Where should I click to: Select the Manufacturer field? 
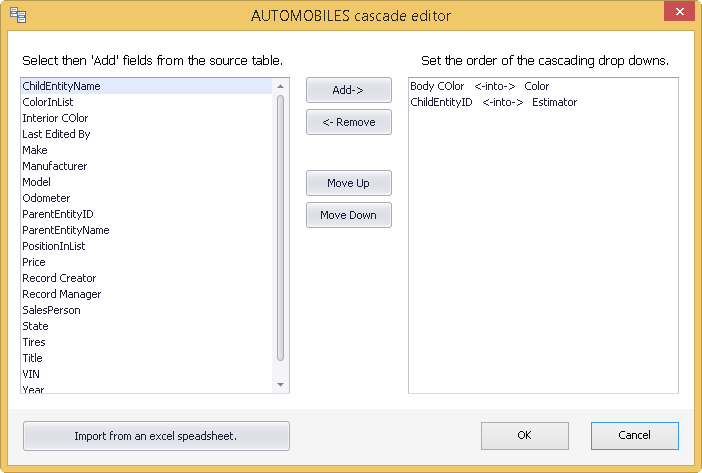click(x=146, y=166)
